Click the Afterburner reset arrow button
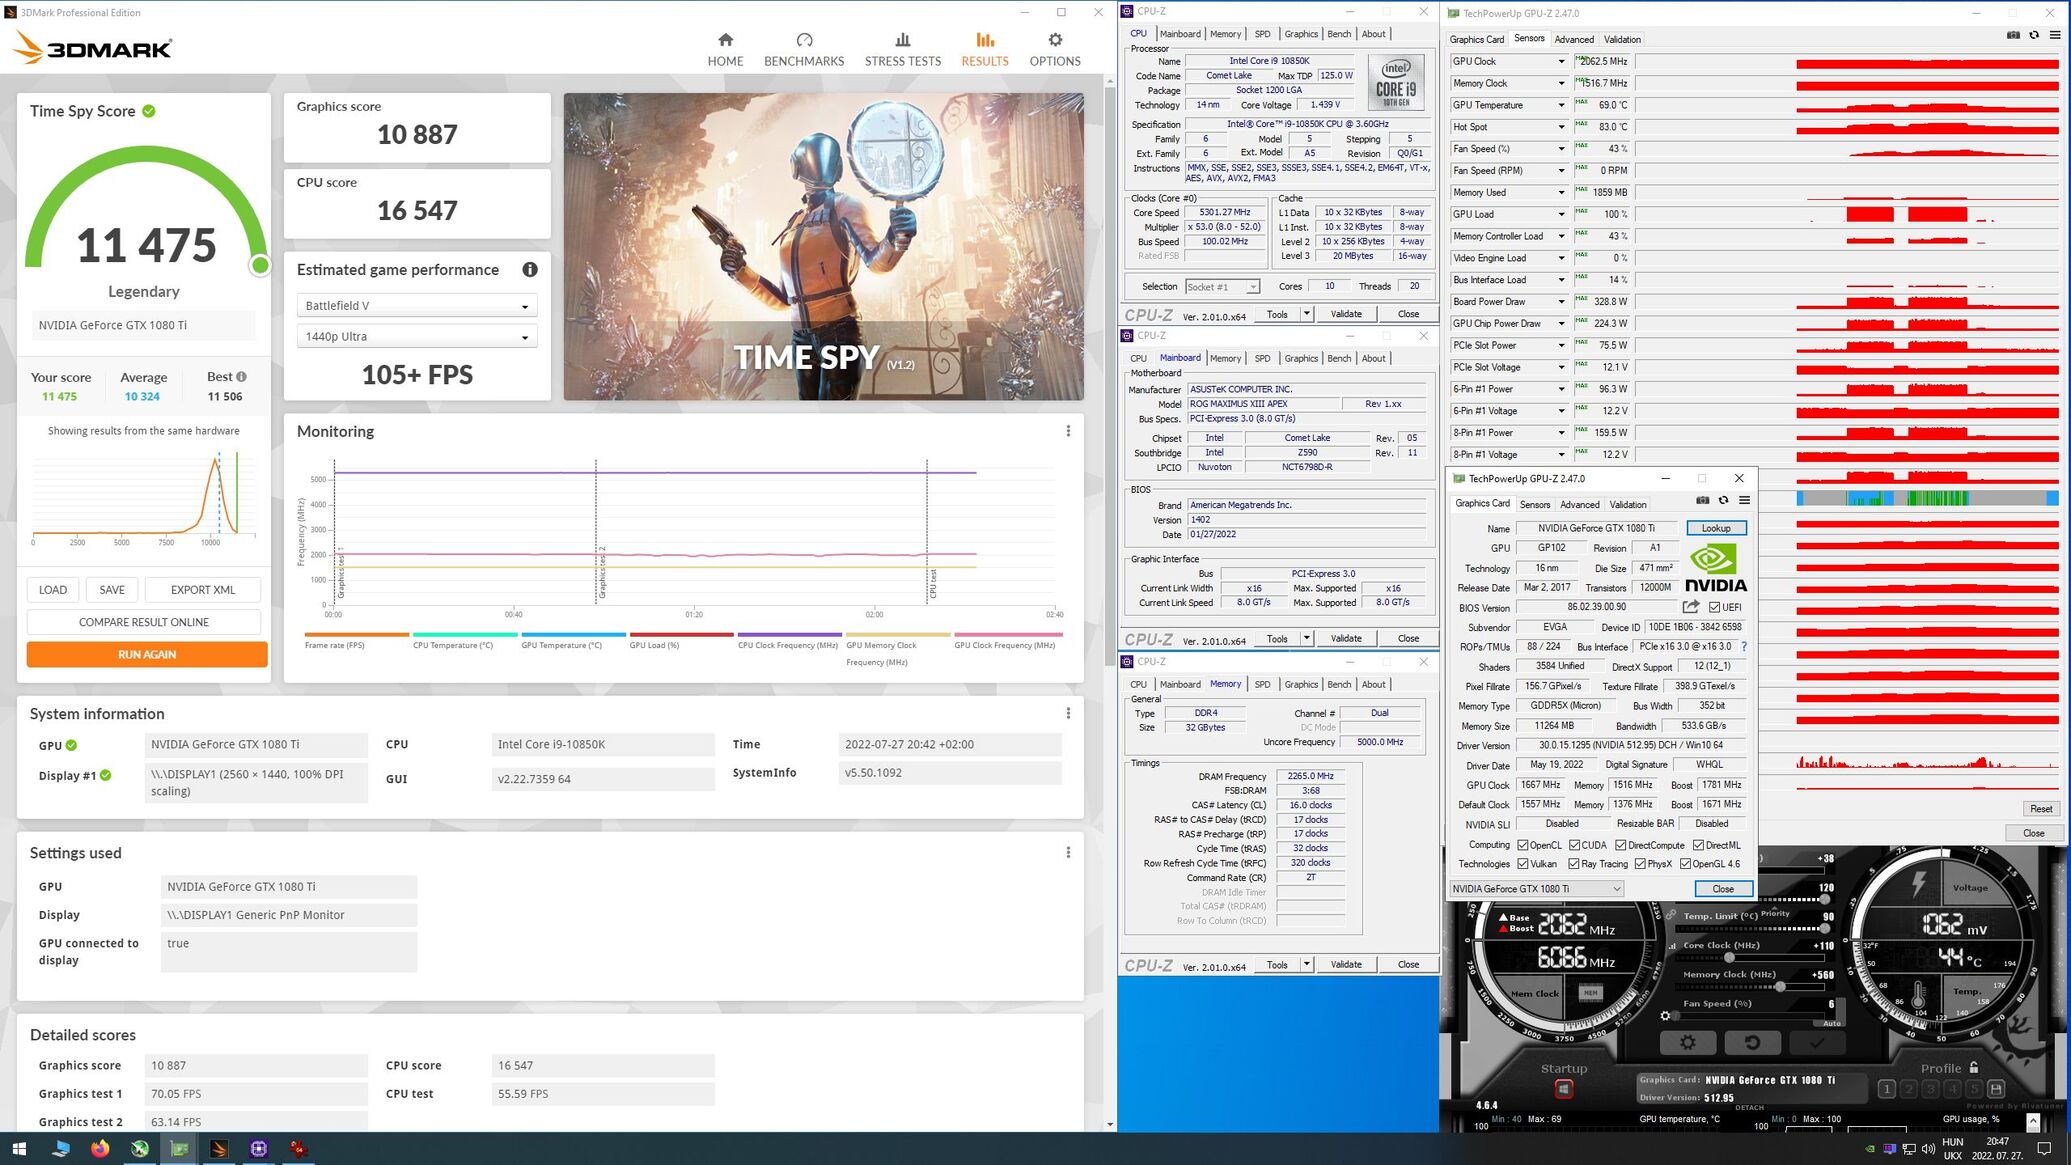 [1752, 1043]
